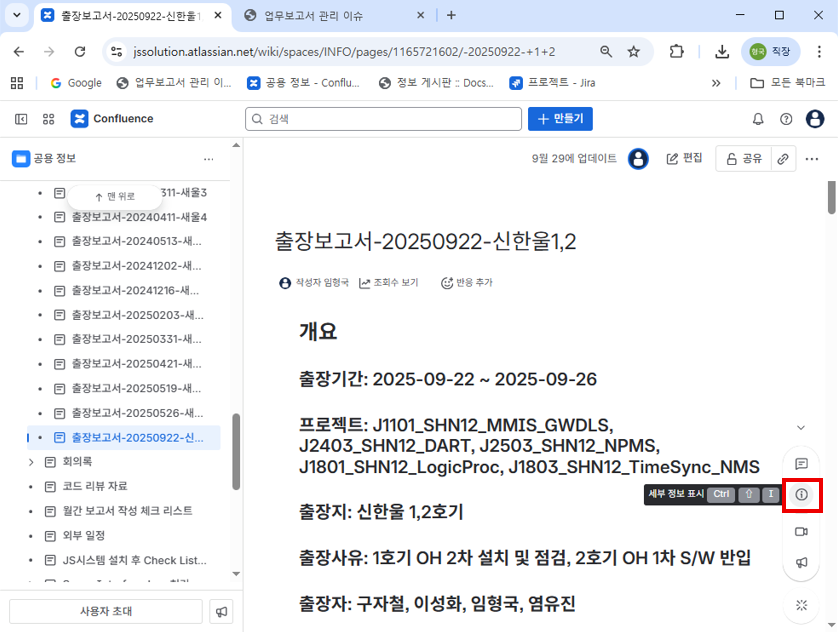Expand the 회의록 tree item
This screenshot has height=632, width=838.
click(x=32, y=462)
